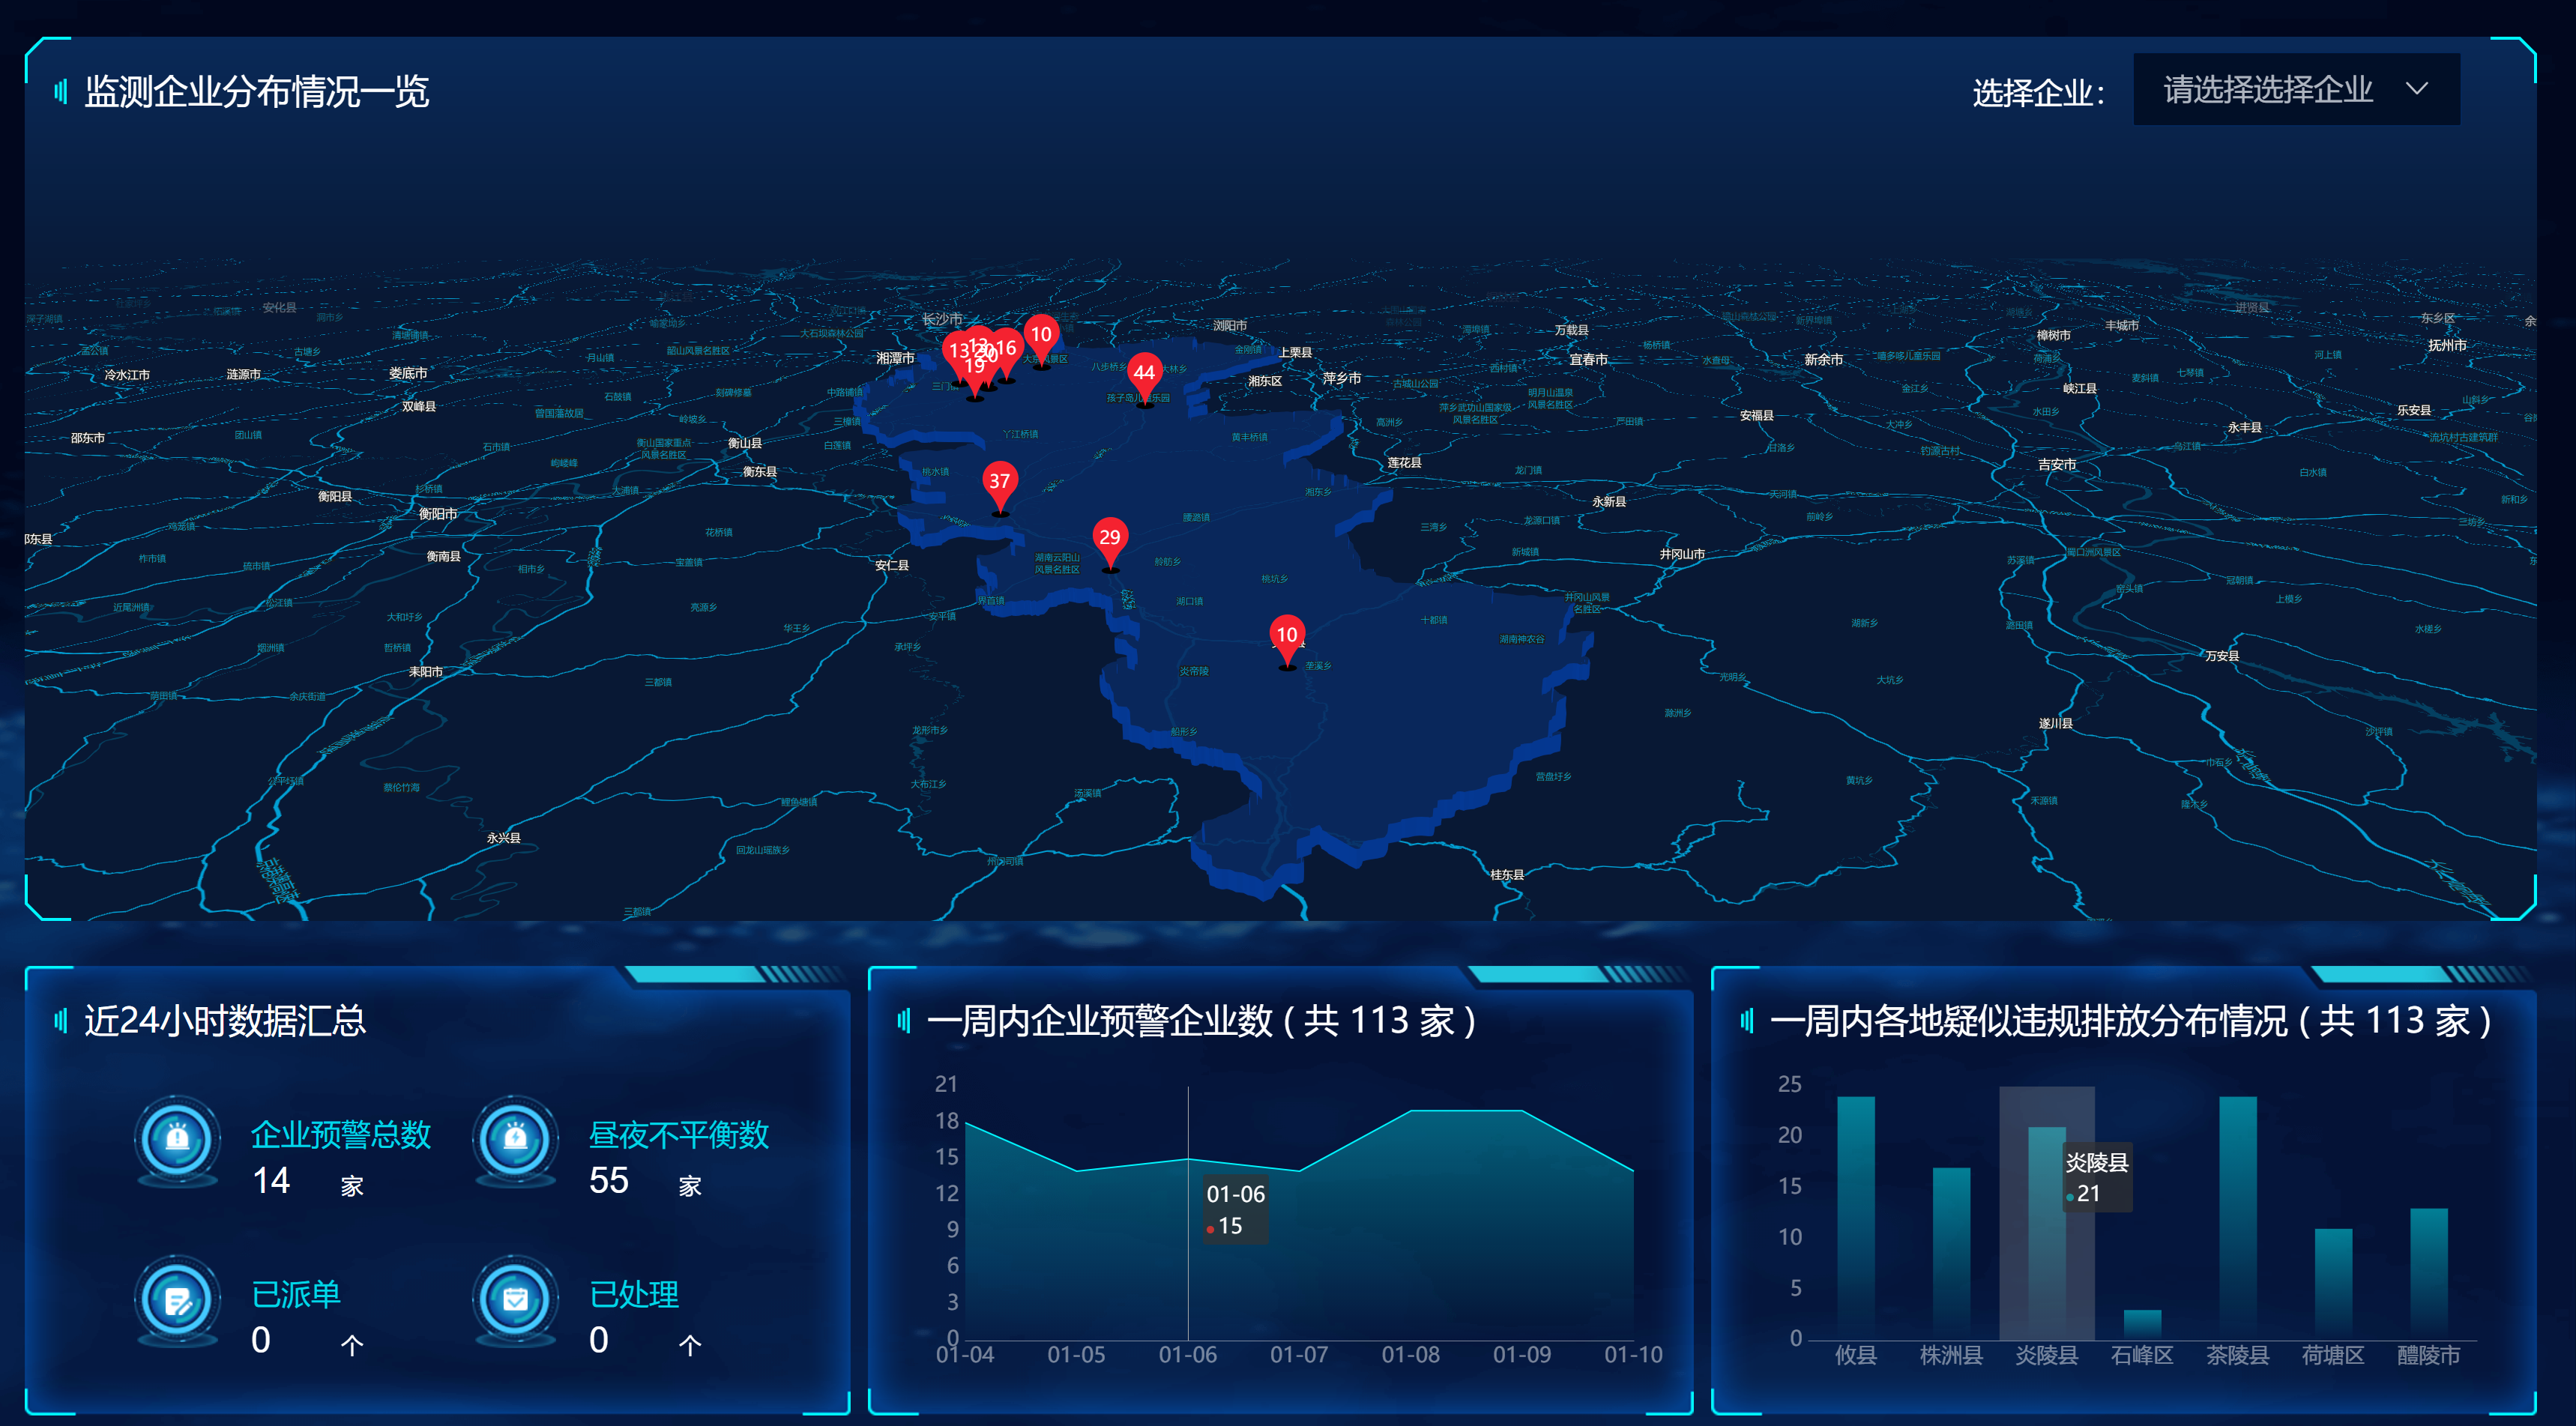Click the 01-06 axis date label
Image resolution: width=2576 pixels, height=1426 pixels.
tap(1187, 1355)
